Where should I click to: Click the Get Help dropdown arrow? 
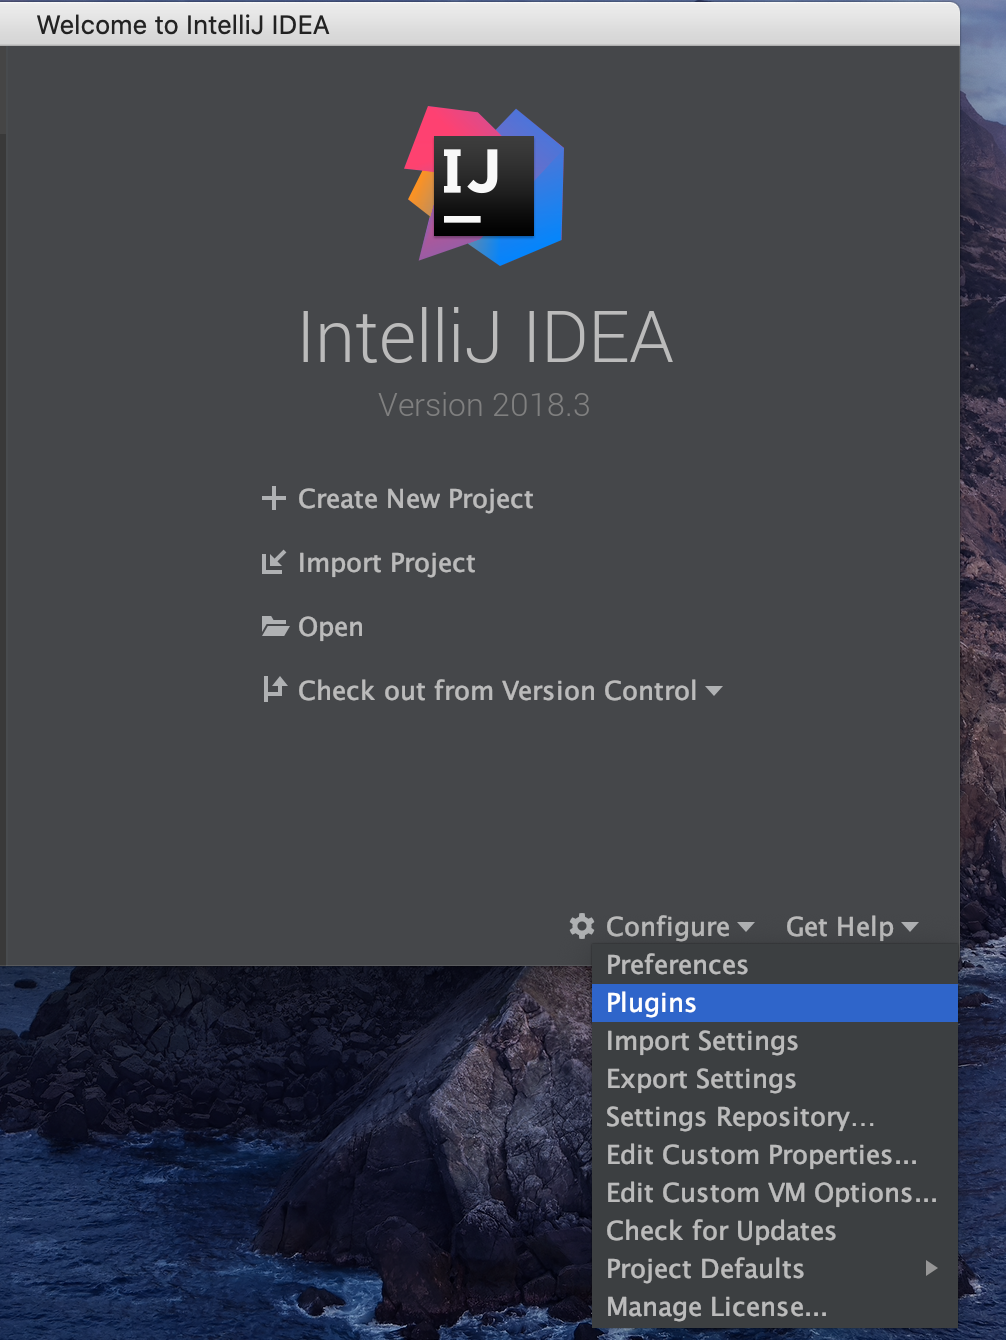pyautogui.click(x=909, y=927)
